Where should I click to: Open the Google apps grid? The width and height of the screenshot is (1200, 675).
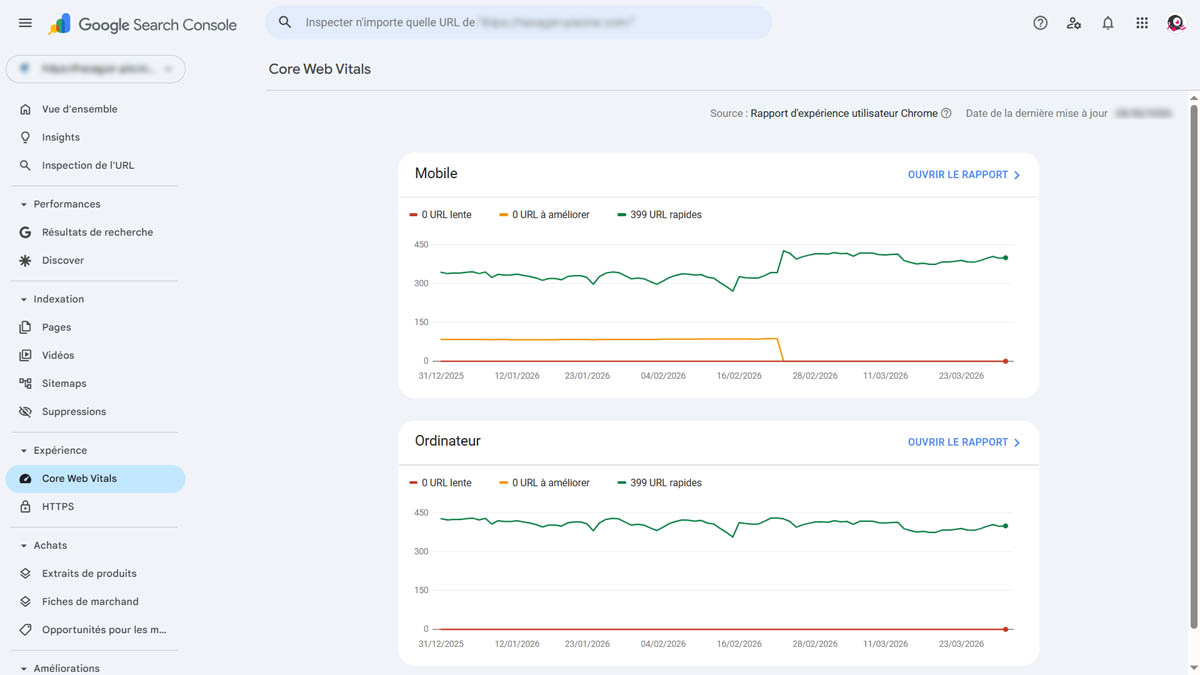(x=1142, y=23)
